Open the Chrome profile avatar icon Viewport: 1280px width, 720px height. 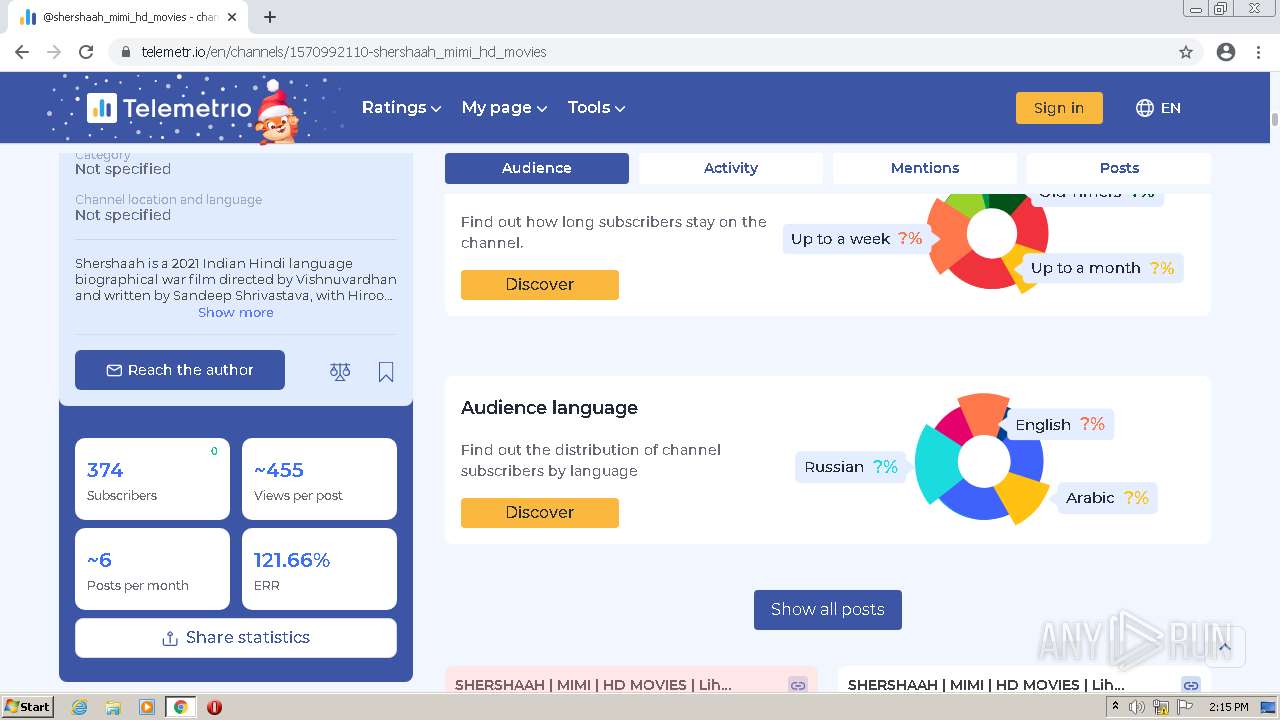pyautogui.click(x=1226, y=52)
